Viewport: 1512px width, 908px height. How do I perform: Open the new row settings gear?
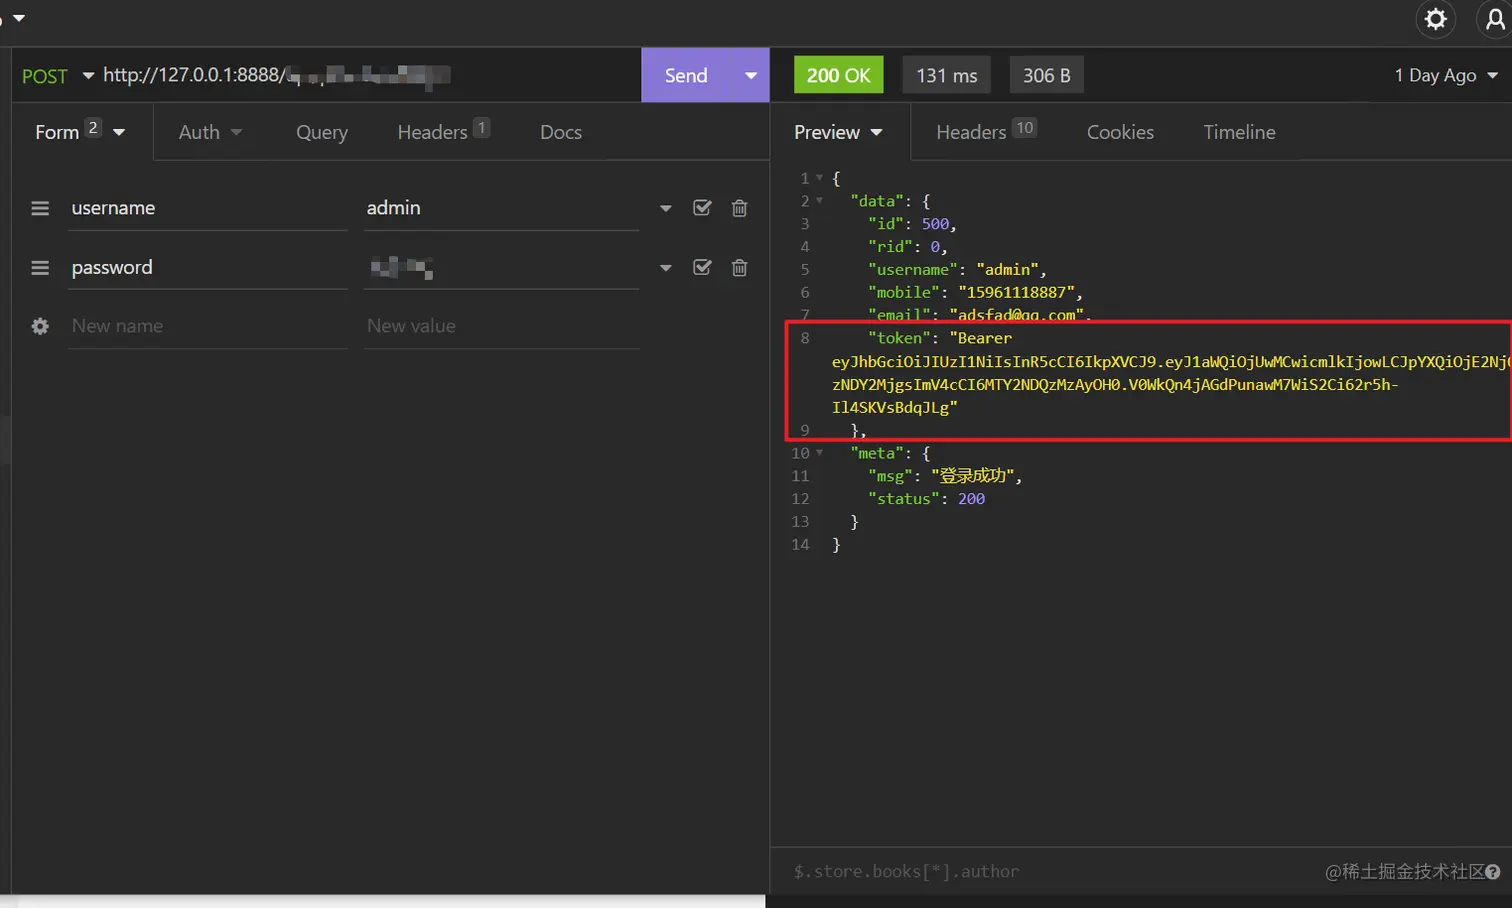tap(40, 326)
